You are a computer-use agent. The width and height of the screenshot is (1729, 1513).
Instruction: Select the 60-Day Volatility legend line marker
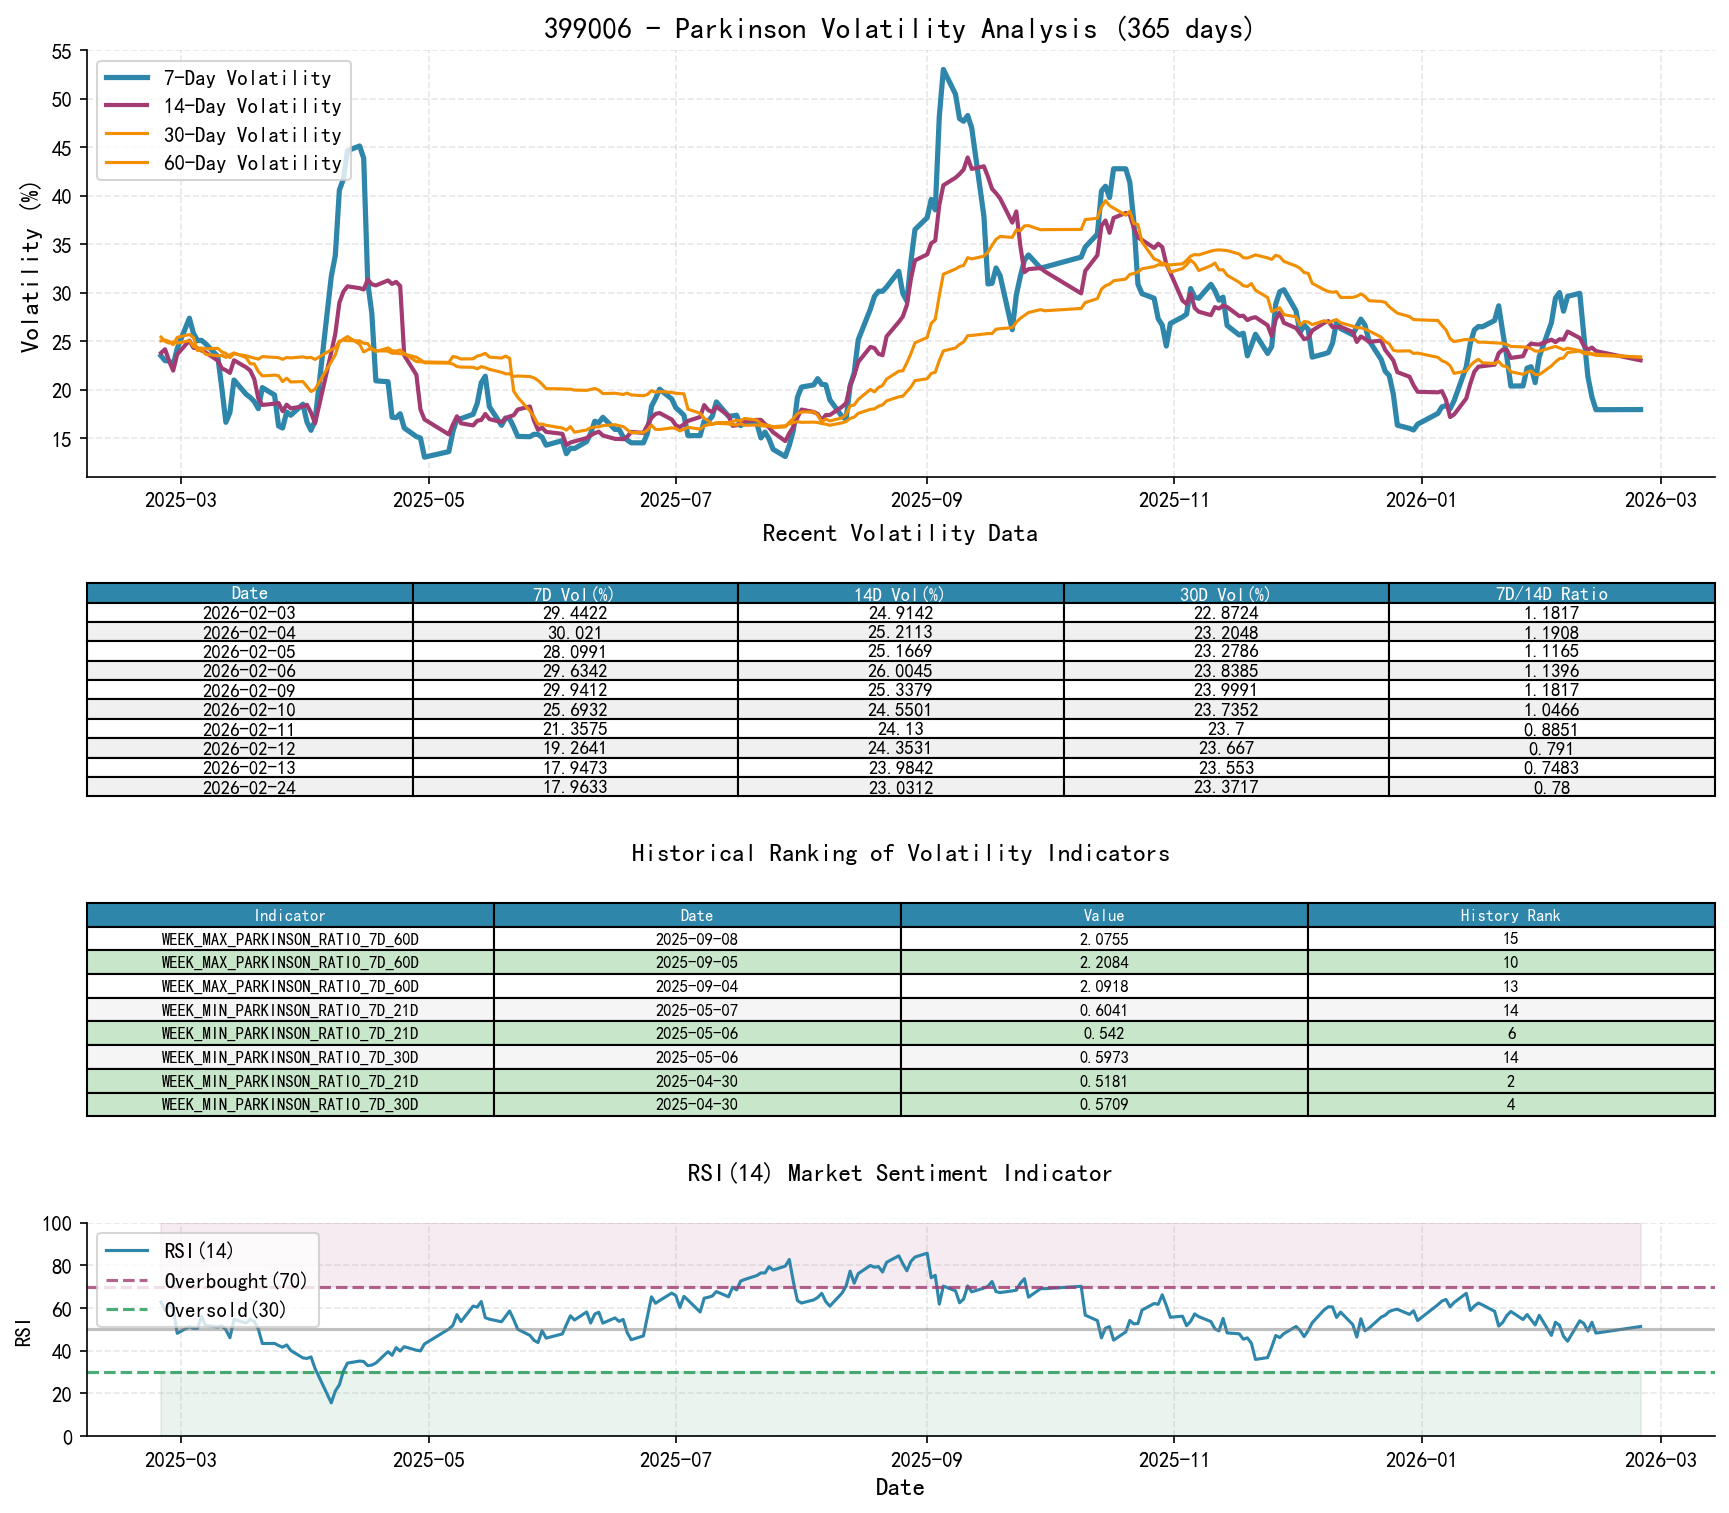[x=129, y=163]
